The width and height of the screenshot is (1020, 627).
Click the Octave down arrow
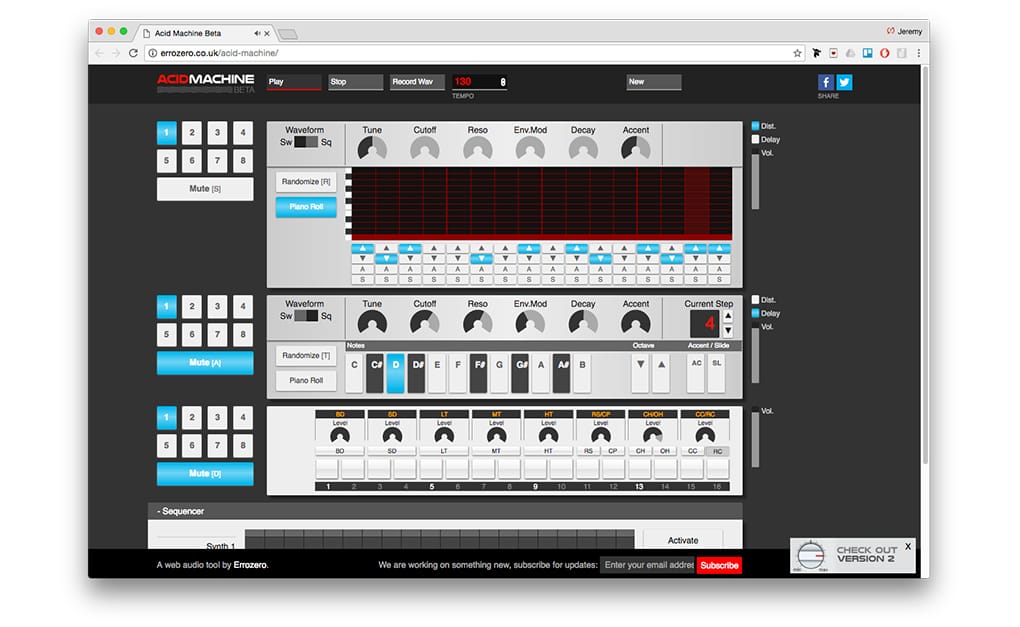point(640,366)
